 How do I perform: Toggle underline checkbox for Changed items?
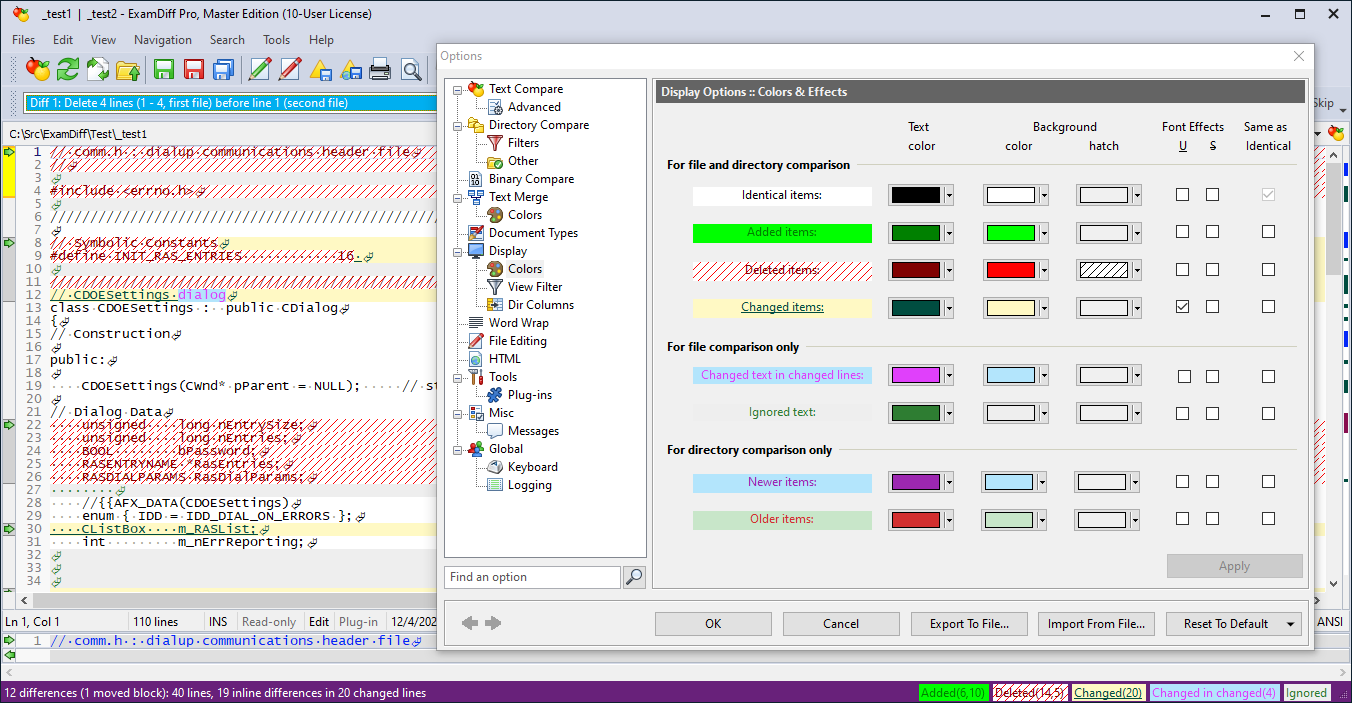(1183, 307)
